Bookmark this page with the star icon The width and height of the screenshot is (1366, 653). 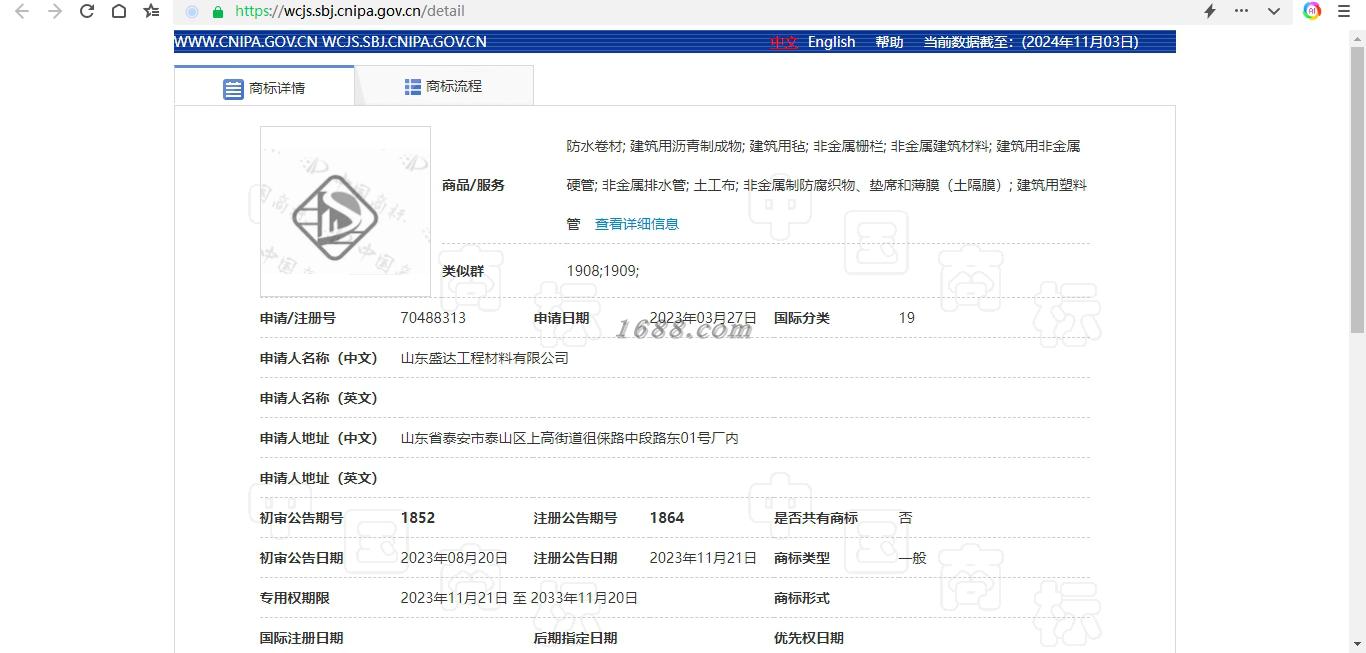click(151, 11)
